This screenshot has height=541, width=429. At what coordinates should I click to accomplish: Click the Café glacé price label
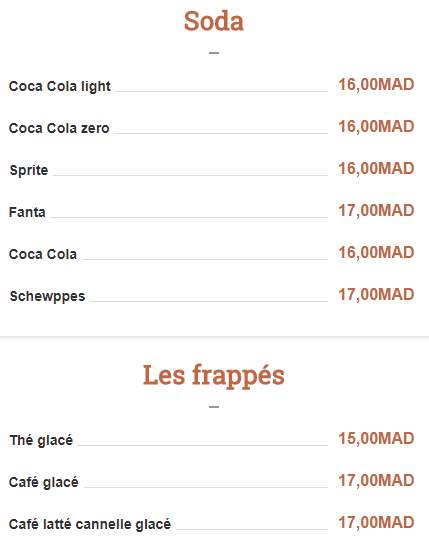point(376,481)
